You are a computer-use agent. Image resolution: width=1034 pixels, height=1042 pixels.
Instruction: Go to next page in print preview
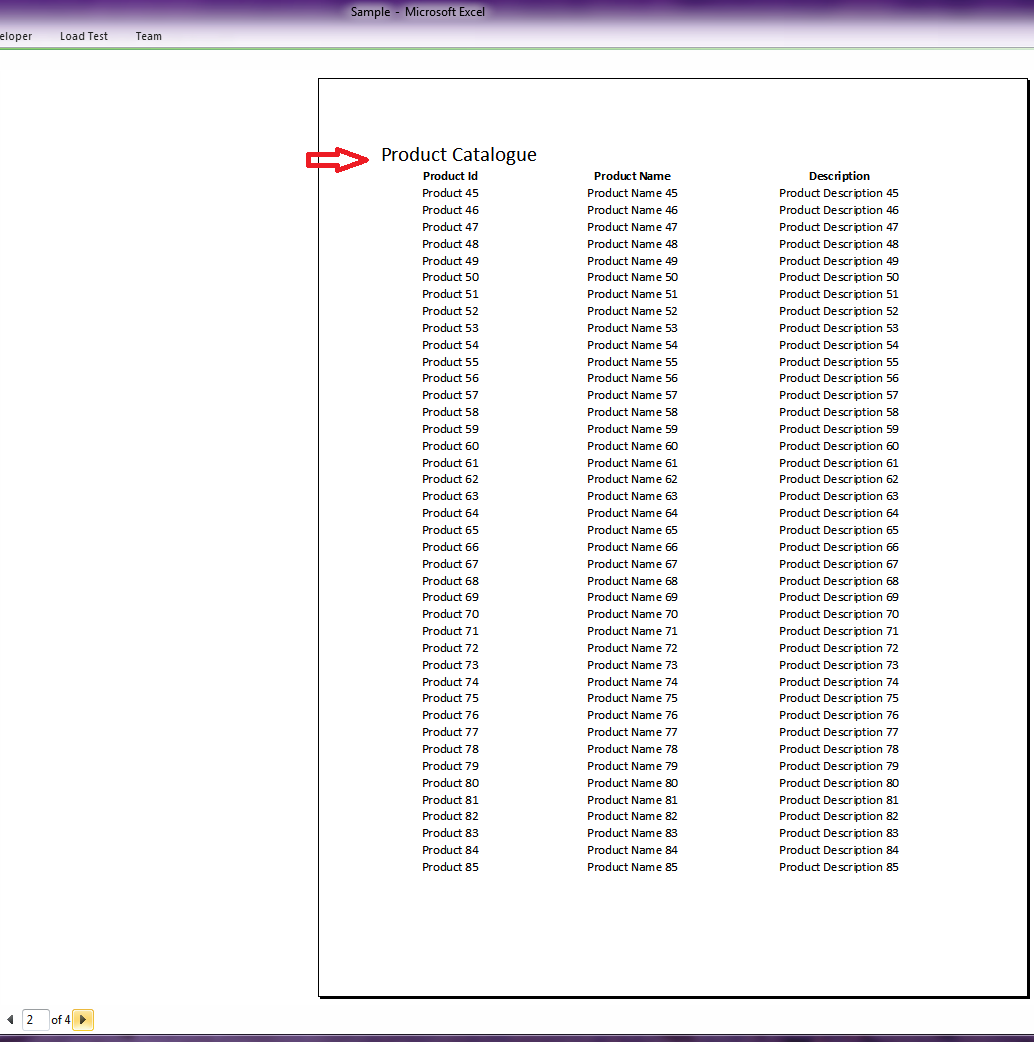click(x=83, y=1019)
